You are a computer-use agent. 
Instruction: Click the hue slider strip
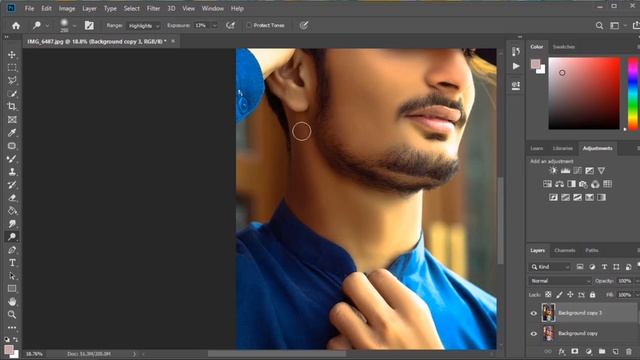pos(633,93)
